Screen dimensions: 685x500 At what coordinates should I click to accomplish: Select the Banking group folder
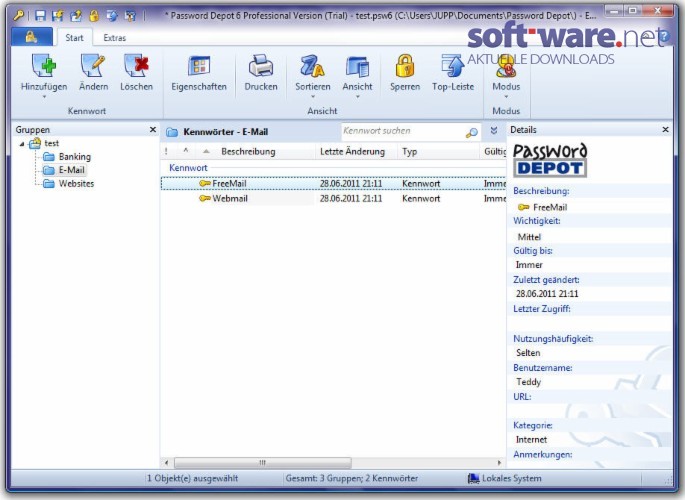point(75,157)
